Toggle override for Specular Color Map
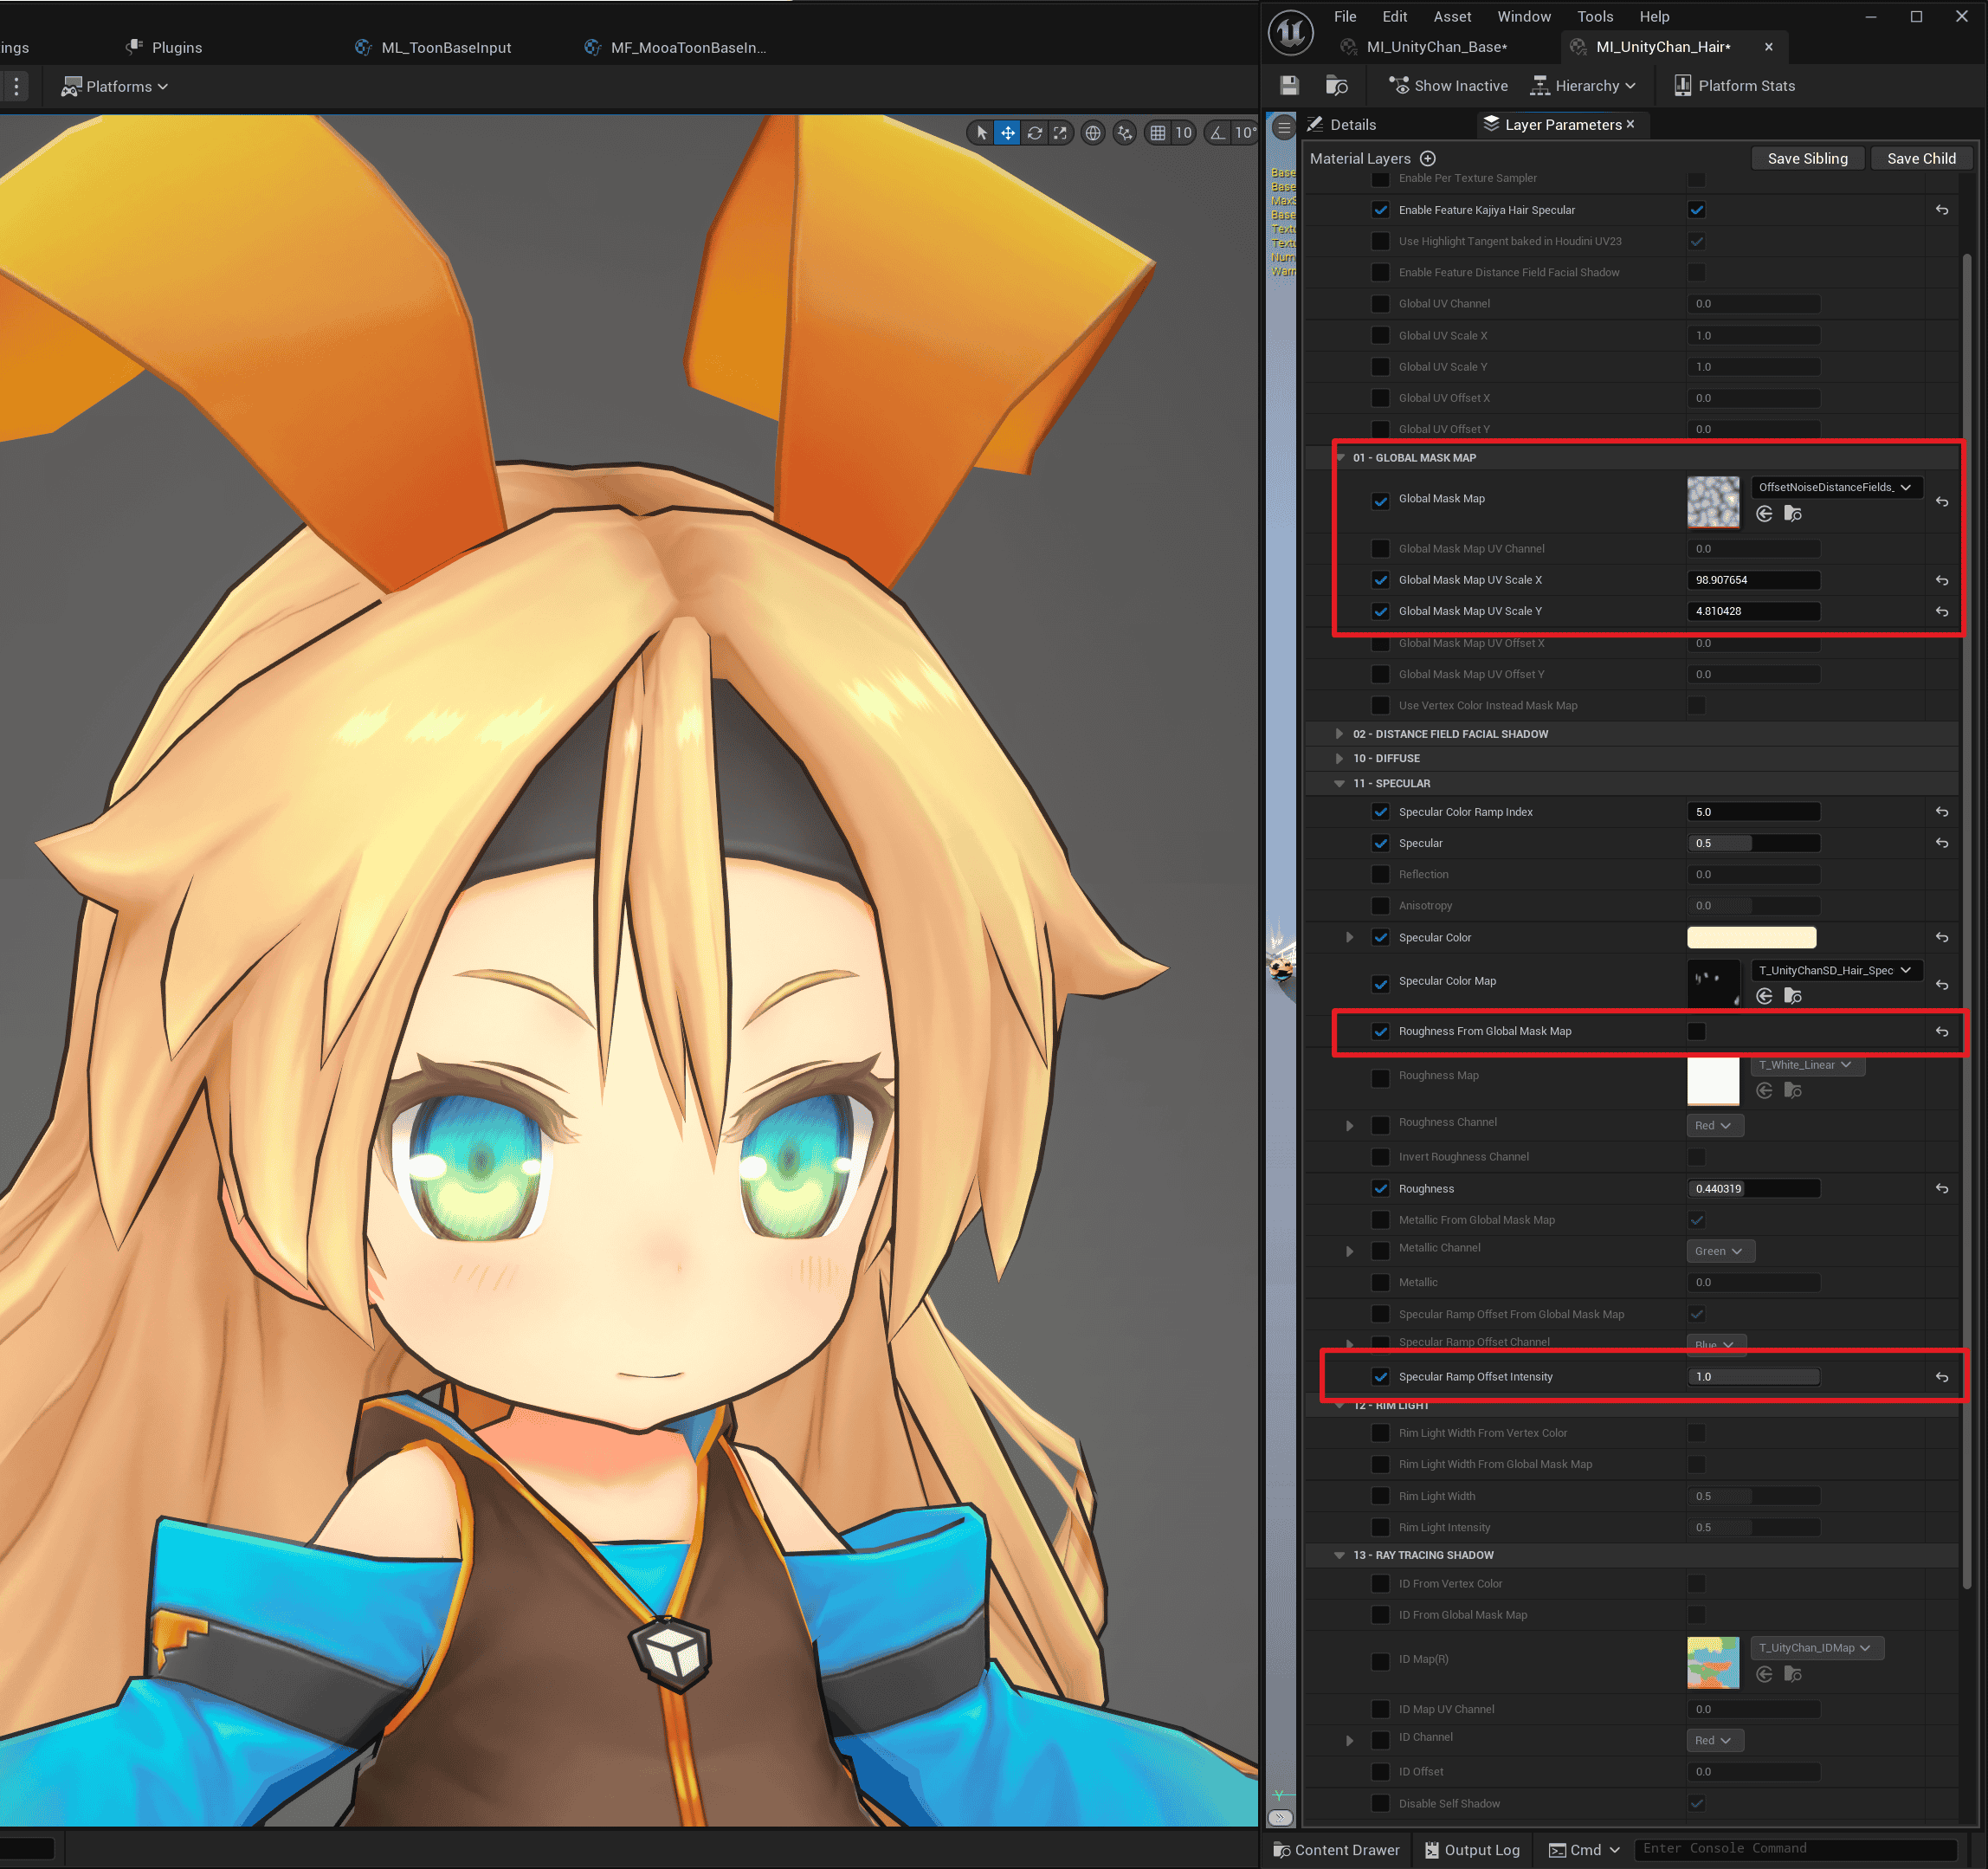Image resolution: width=1988 pixels, height=1869 pixels. (x=1380, y=984)
